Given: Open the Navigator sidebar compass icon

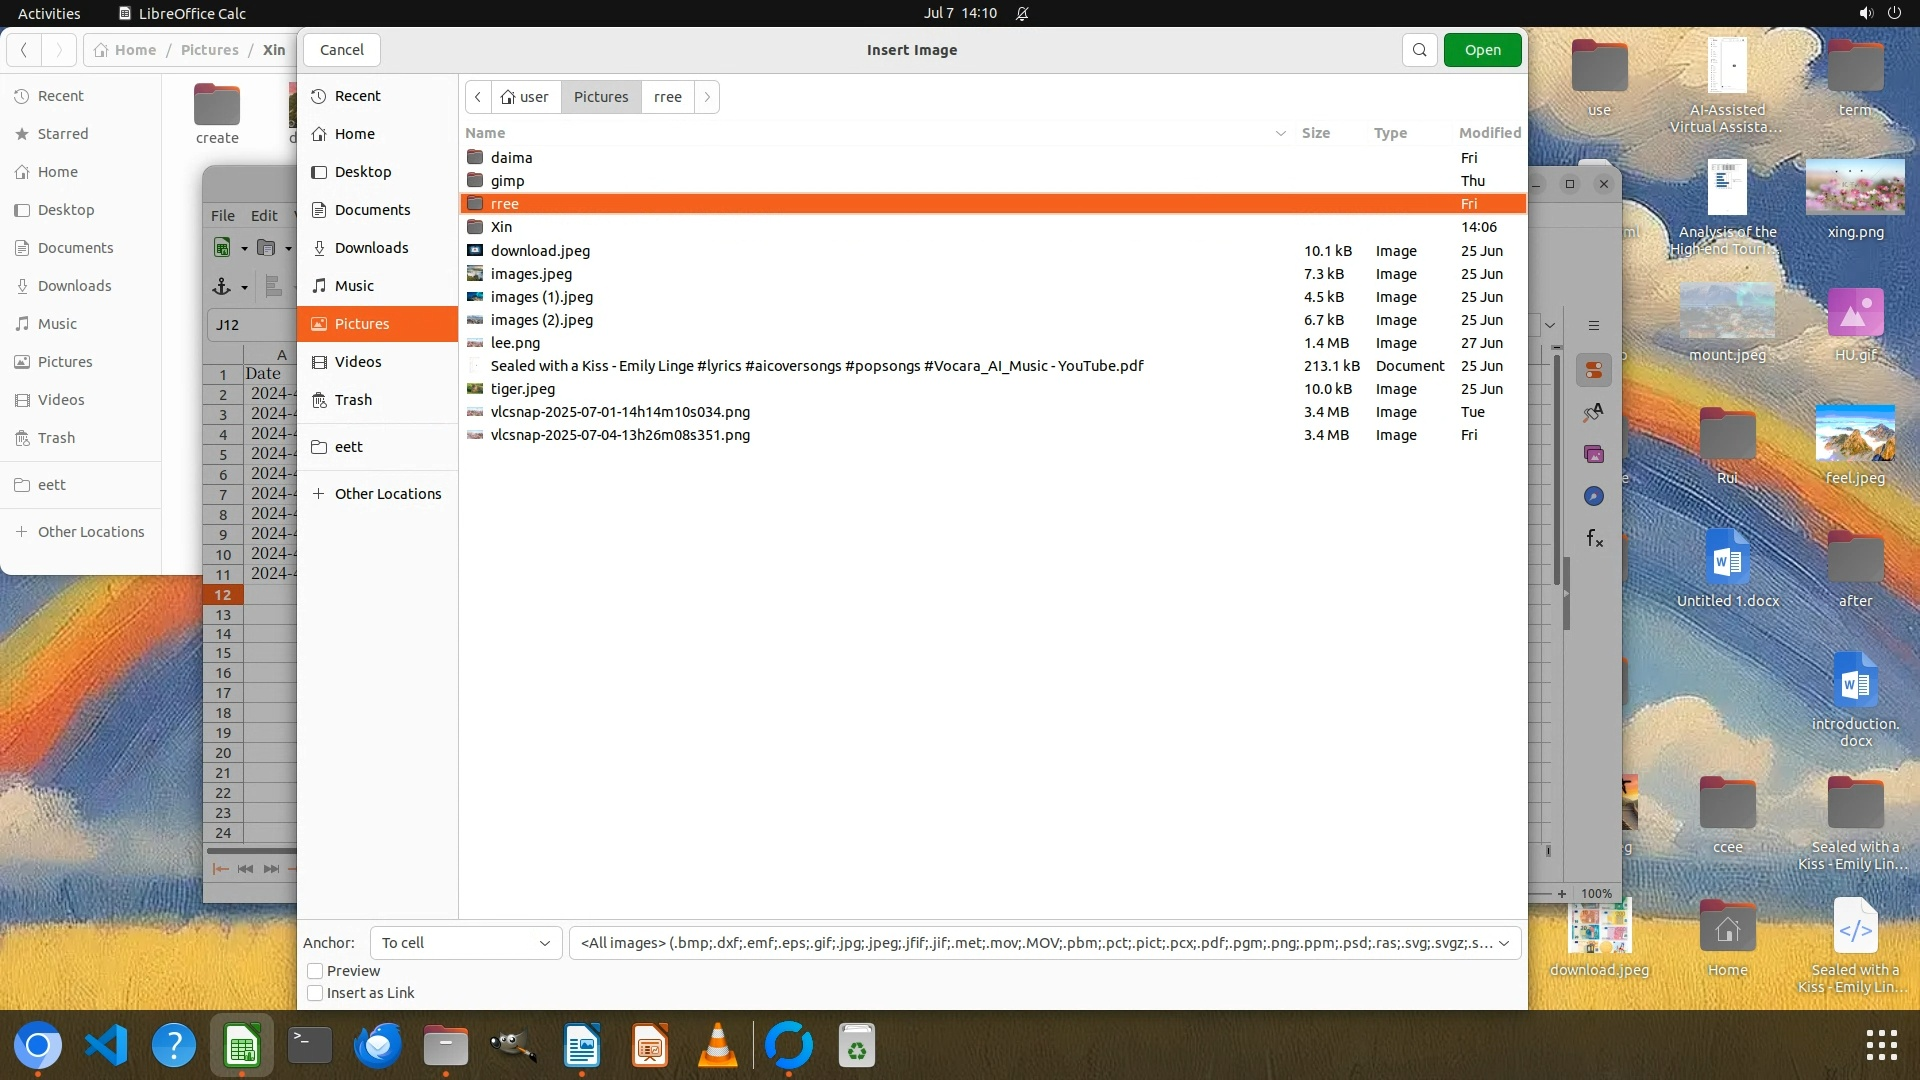Looking at the screenshot, I should coord(1594,497).
